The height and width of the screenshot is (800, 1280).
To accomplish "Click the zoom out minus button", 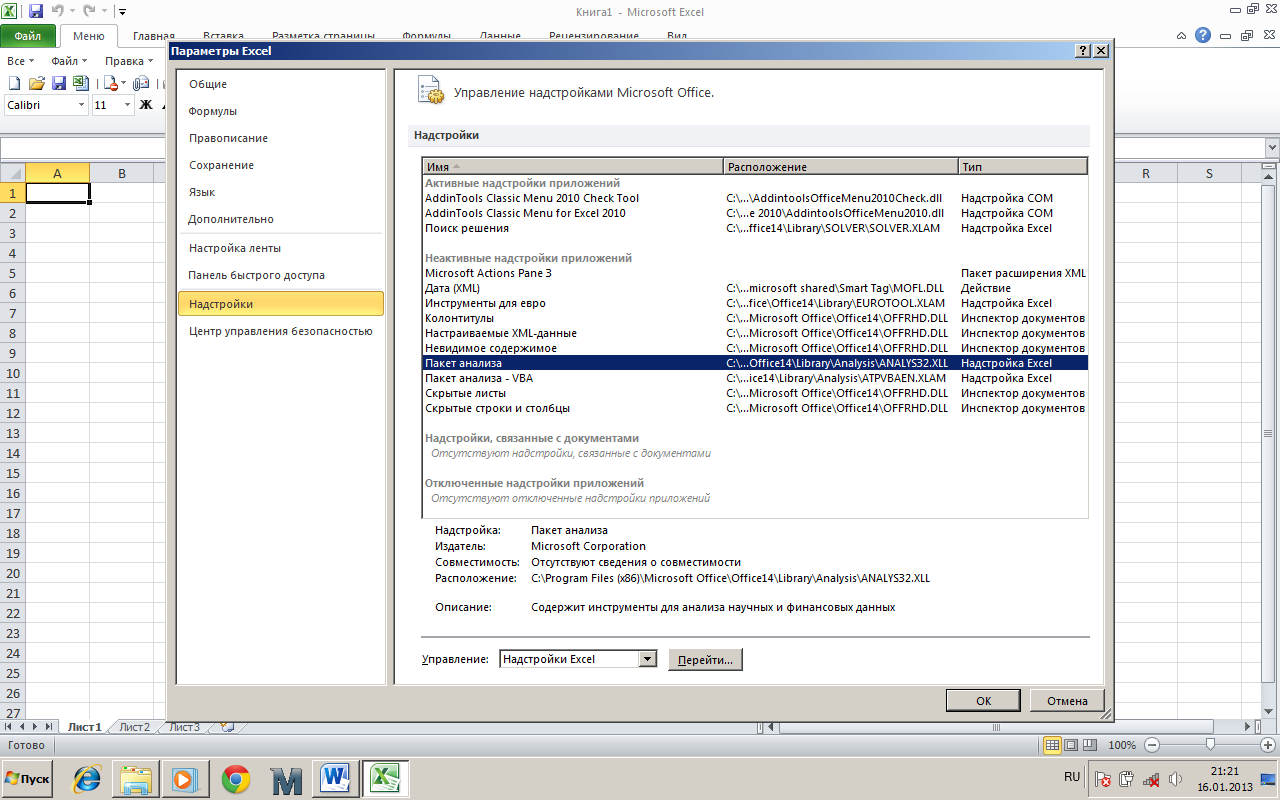I will pyautogui.click(x=1152, y=745).
